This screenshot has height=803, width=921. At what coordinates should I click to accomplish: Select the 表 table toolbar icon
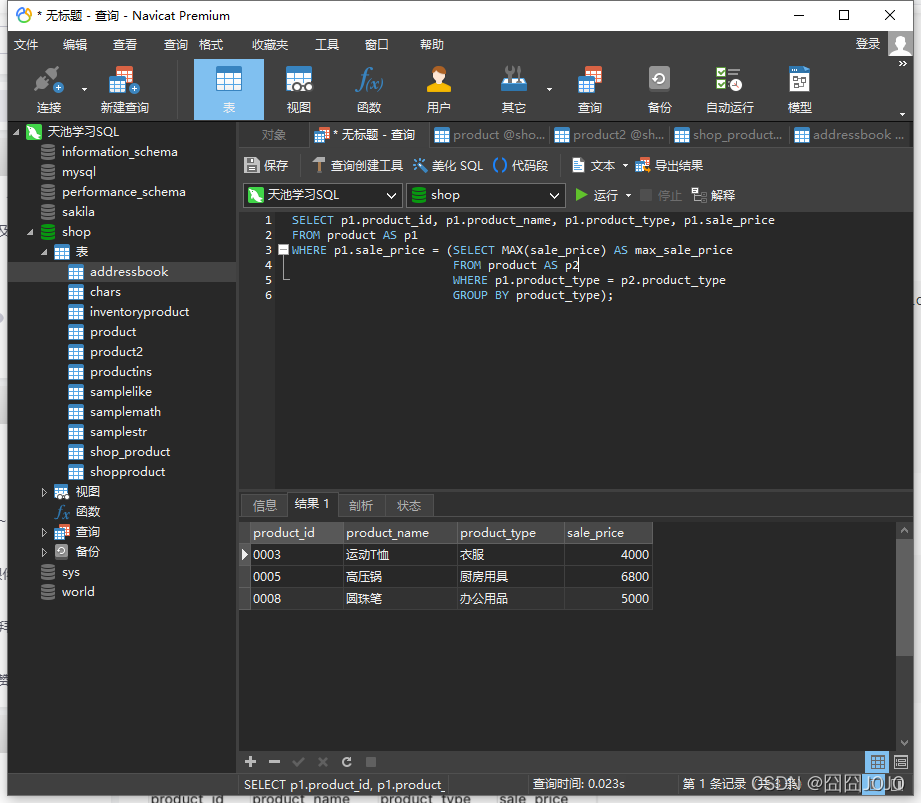click(x=228, y=90)
